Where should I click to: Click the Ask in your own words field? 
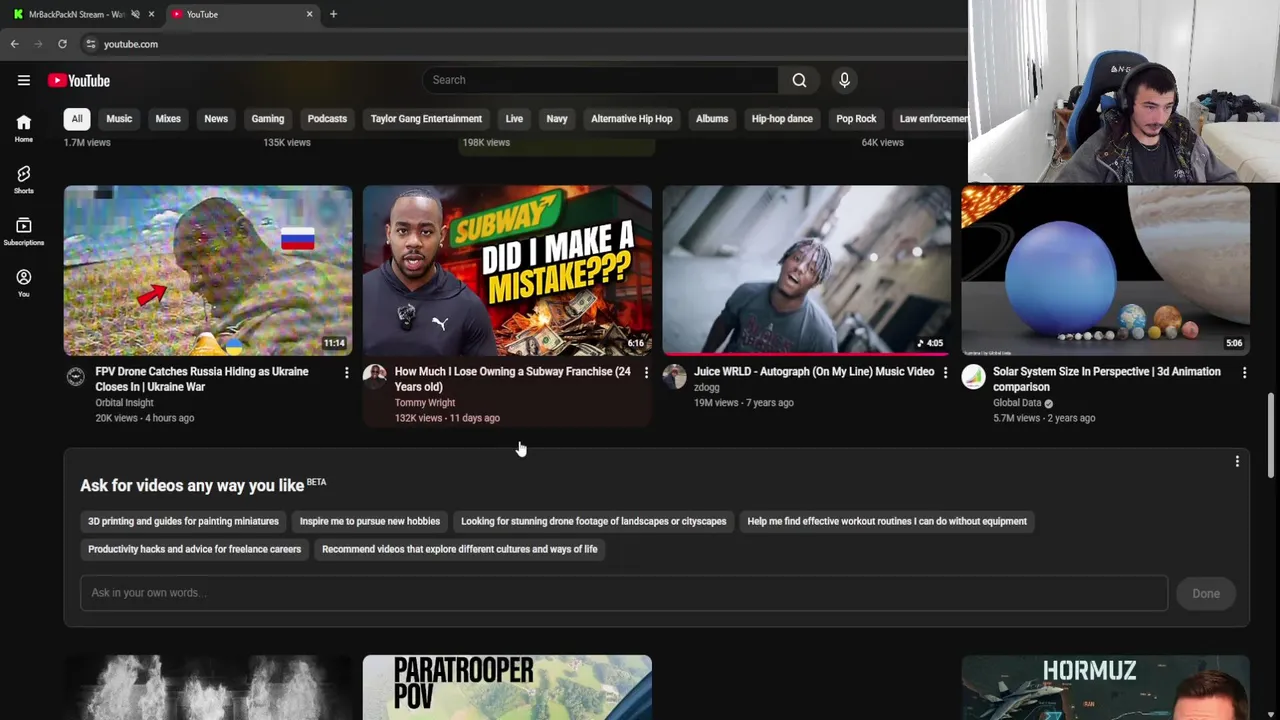click(624, 593)
